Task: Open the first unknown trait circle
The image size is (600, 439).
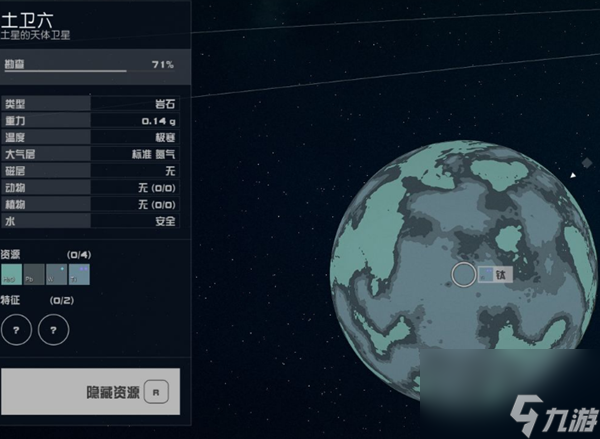Action: 16,330
